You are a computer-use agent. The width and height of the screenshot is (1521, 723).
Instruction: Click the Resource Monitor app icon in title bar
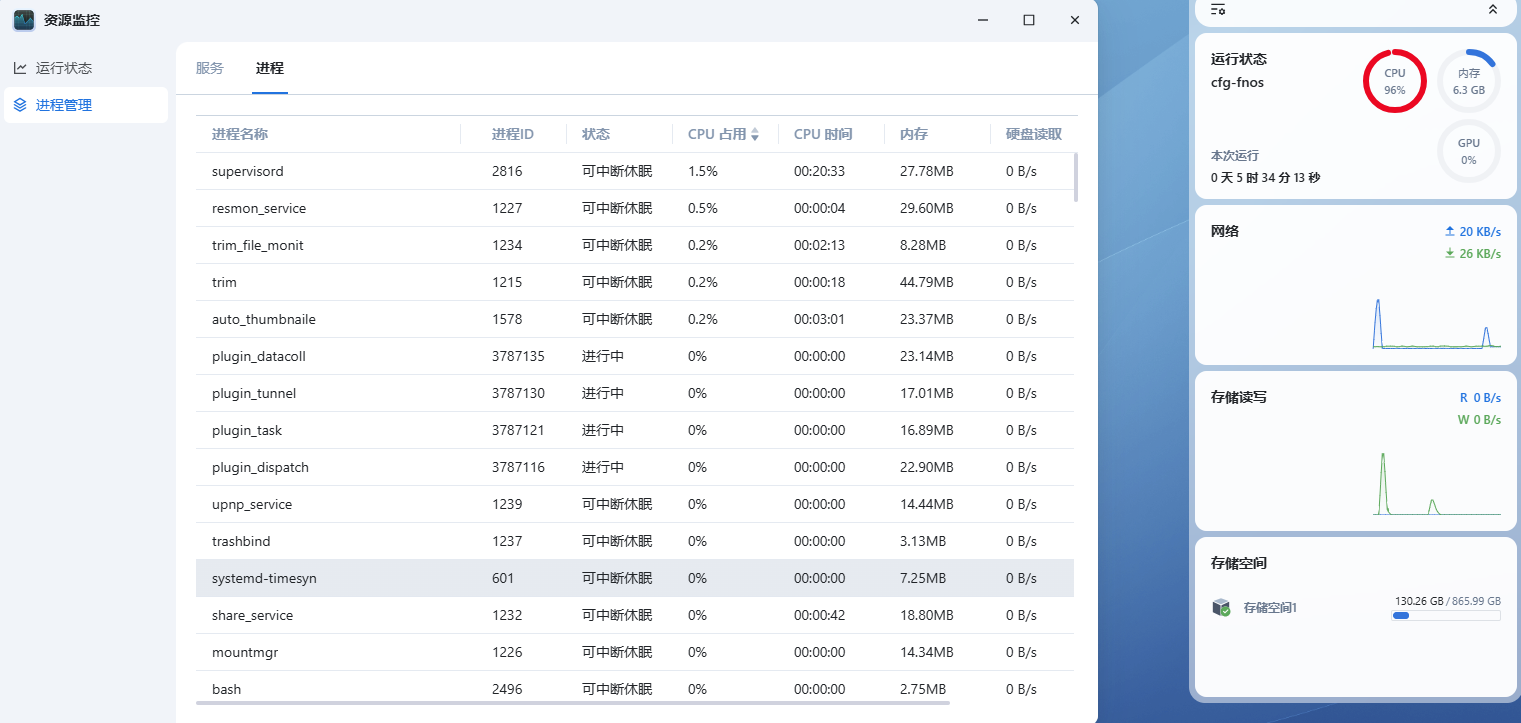click(24, 20)
